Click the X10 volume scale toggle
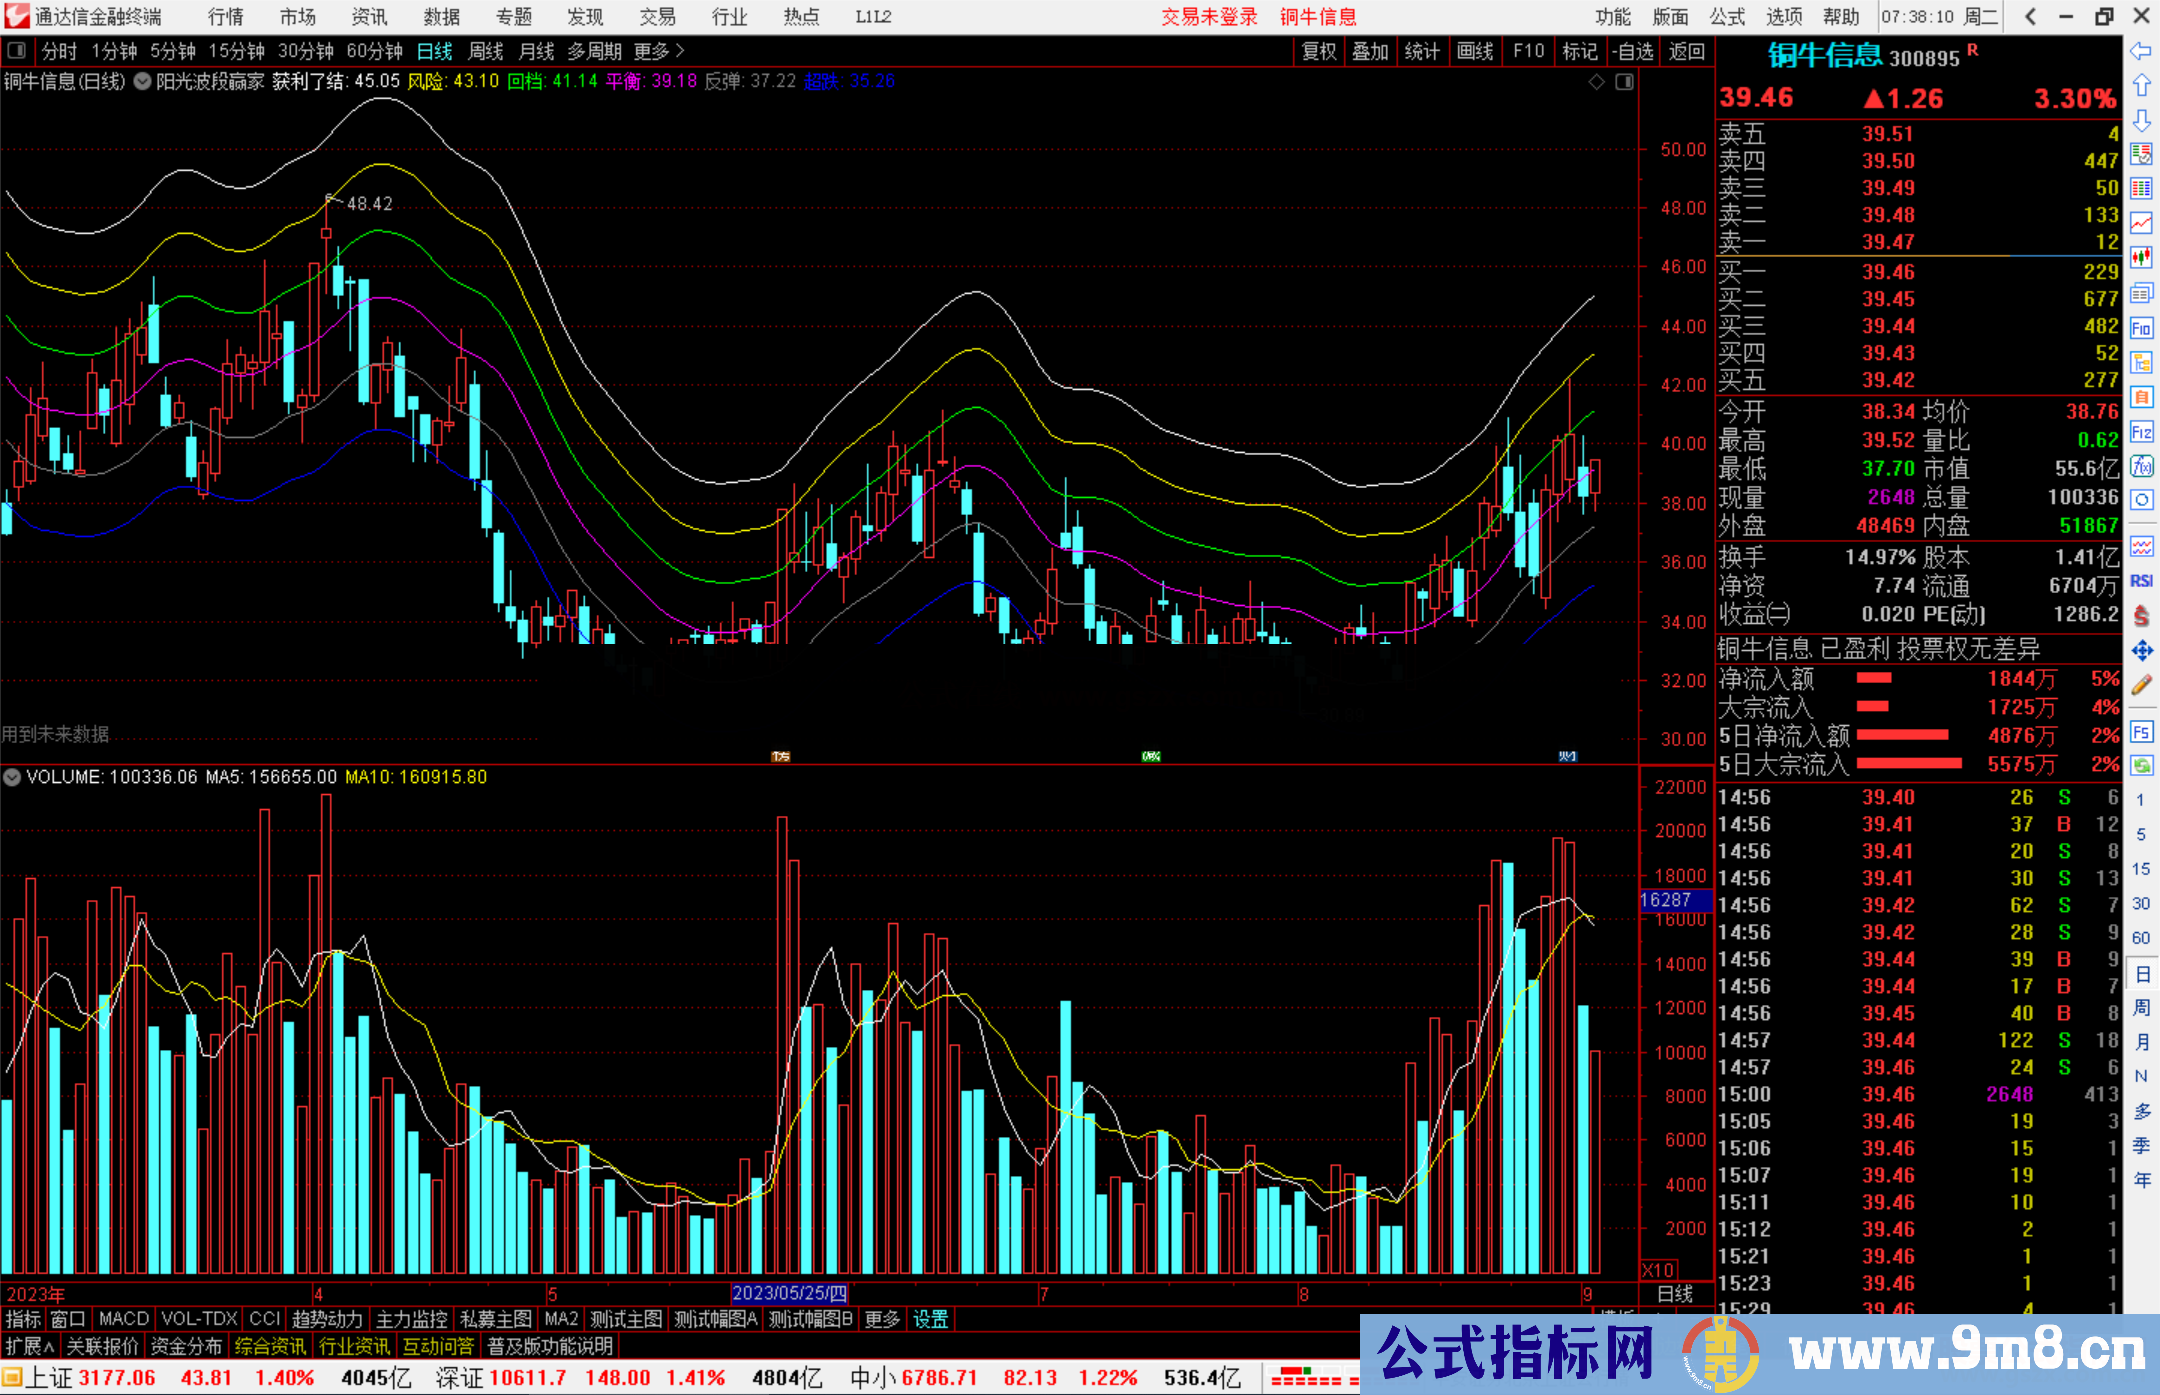2160x1395 pixels. [1657, 1270]
